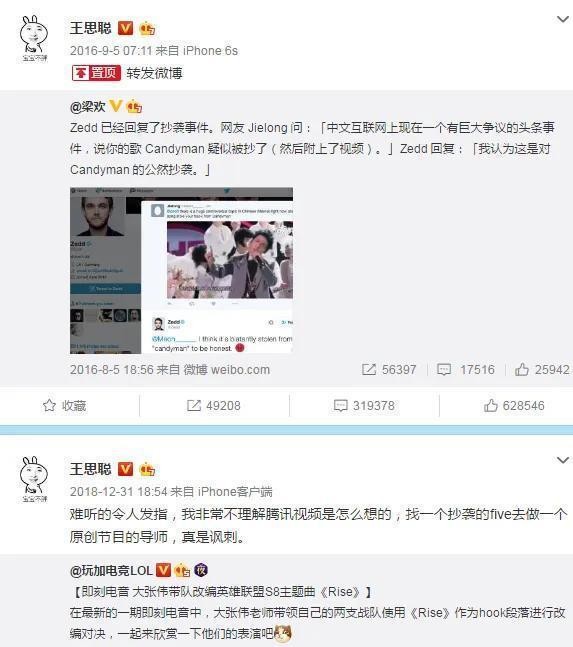Expand options chevron on the 2018-12-31 post

click(x=563, y=460)
